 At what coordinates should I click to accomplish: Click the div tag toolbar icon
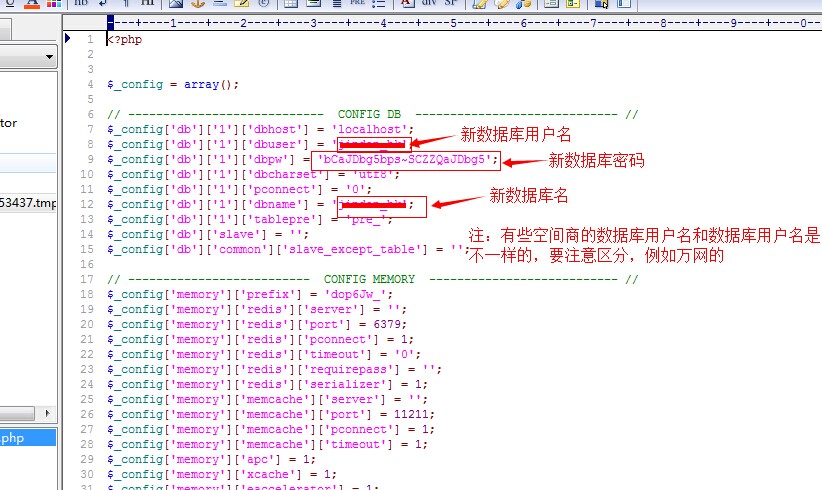tap(428, 4)
